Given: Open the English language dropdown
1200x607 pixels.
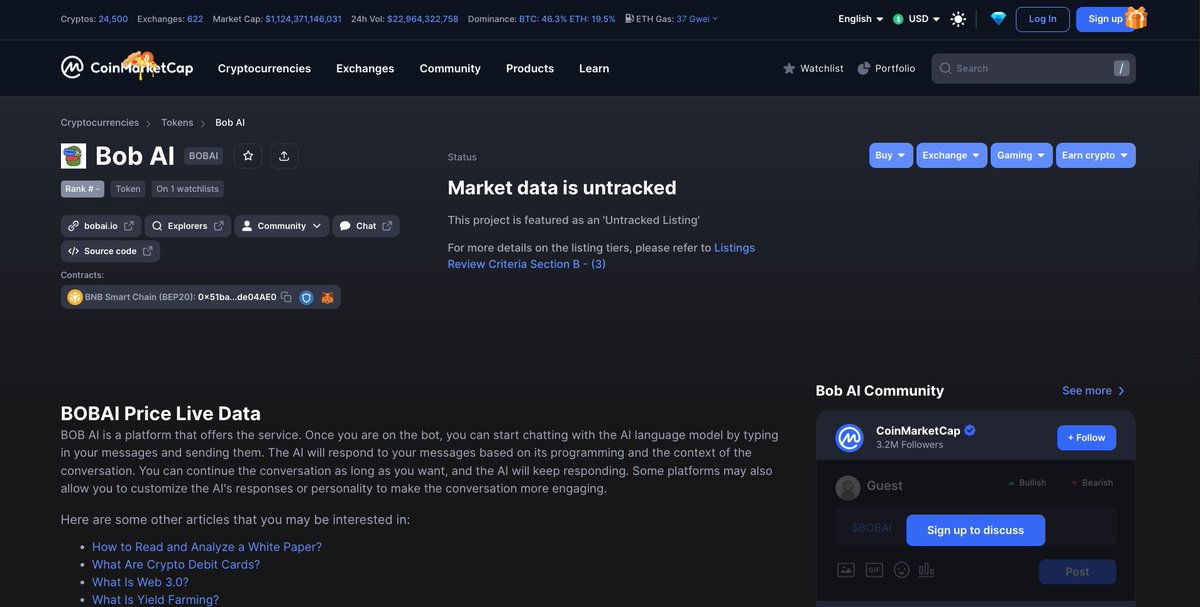Looking at the screenshot, I should [861, 19].
